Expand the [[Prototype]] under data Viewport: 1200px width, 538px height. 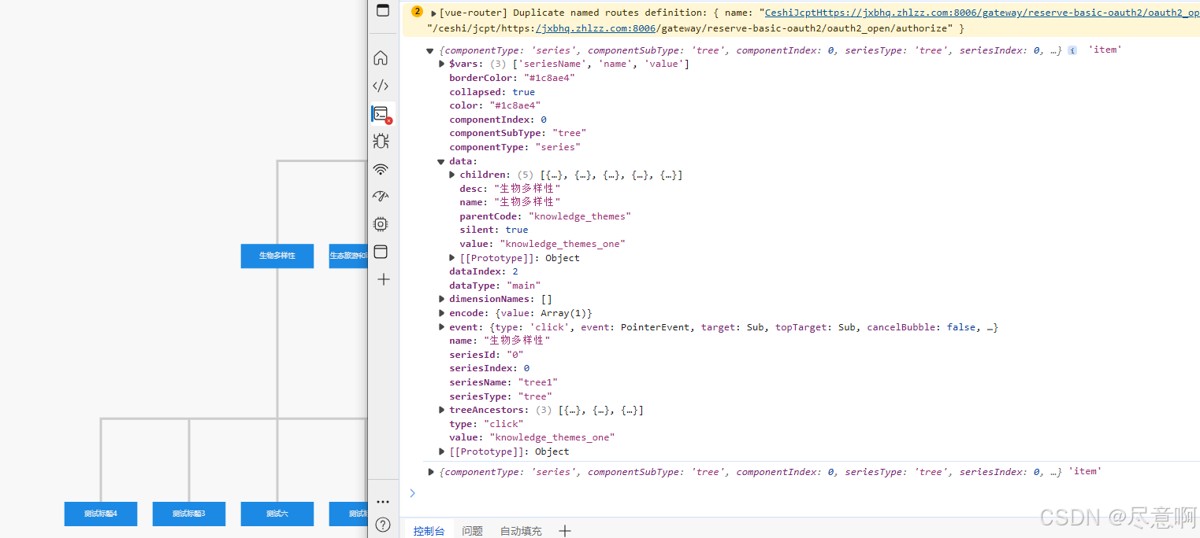click(452, 258)
